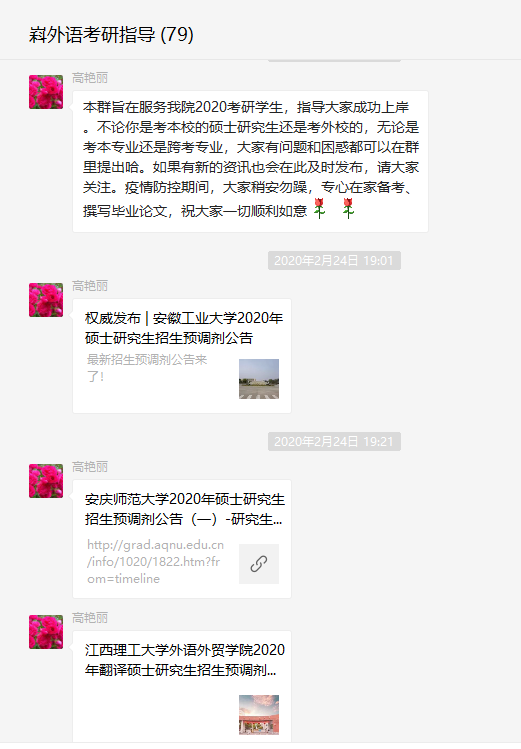Open the 权威发布 安徽工业大学2020年 article card
The width and height of the screenshot is (521, 749).
point(182,356)
